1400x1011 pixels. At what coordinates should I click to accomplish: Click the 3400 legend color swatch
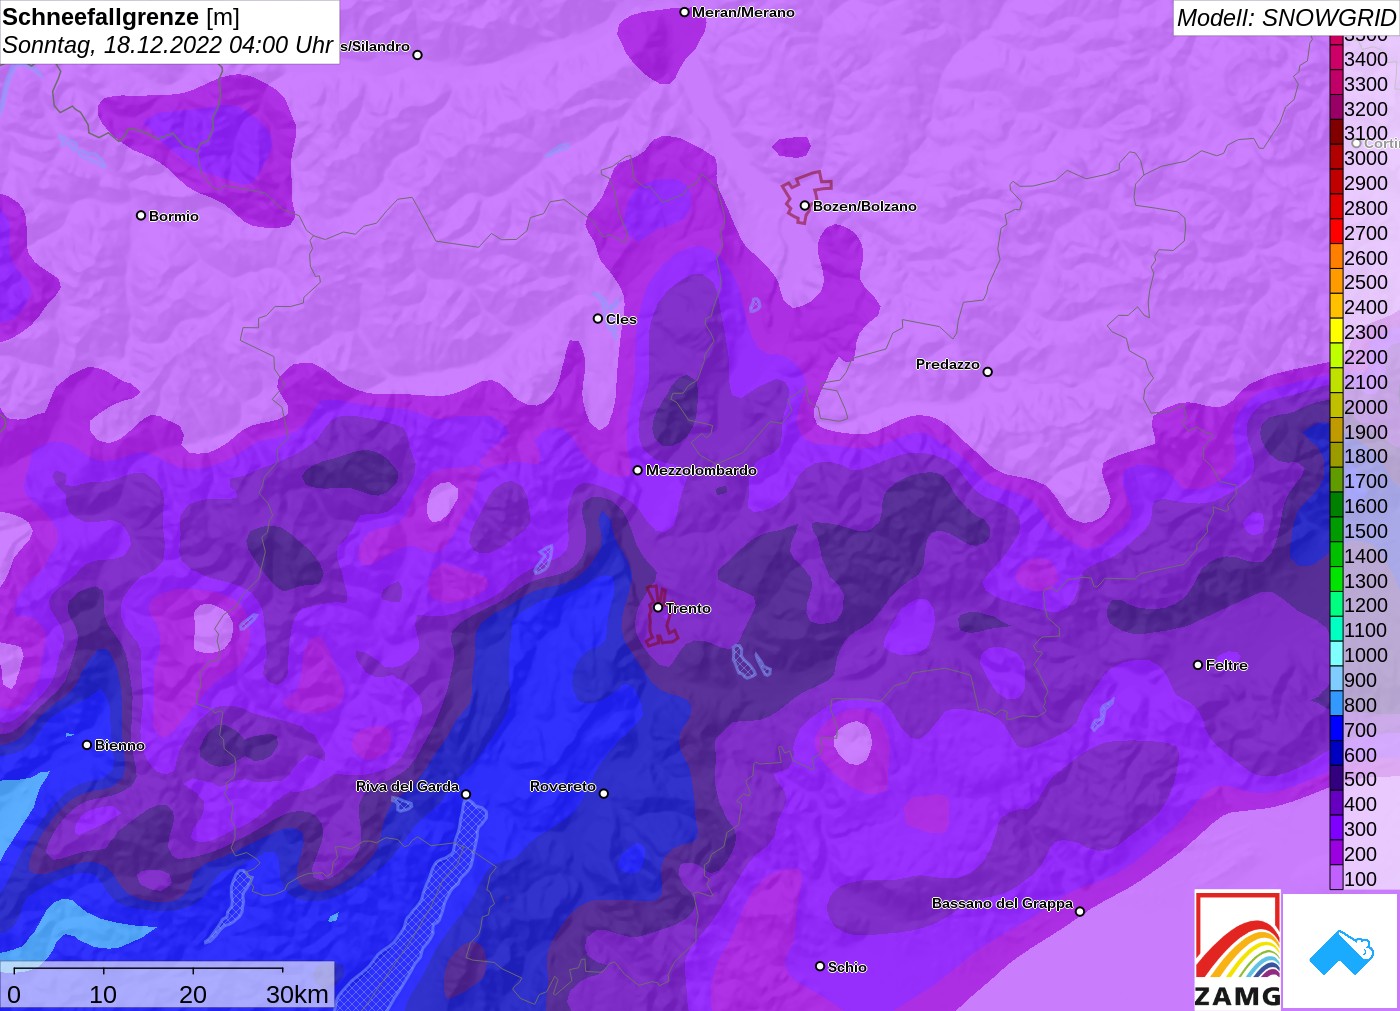1336,59
